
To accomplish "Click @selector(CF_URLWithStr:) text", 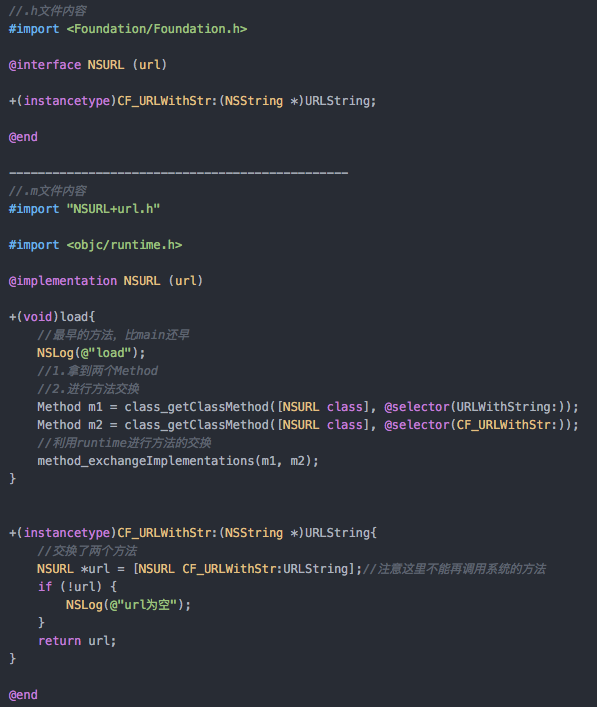I will click(x=478, y=425).
